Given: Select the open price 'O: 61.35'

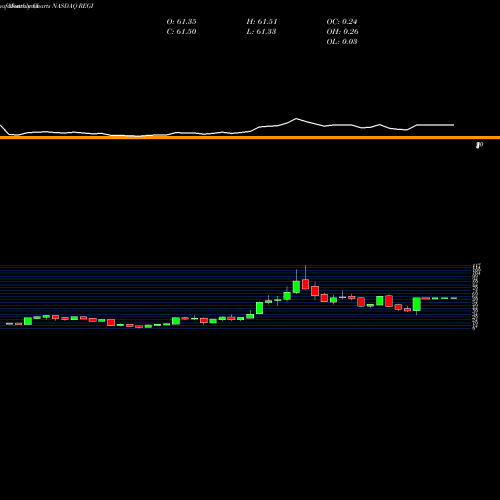Looking at the screenshot, I should point(181,22).
